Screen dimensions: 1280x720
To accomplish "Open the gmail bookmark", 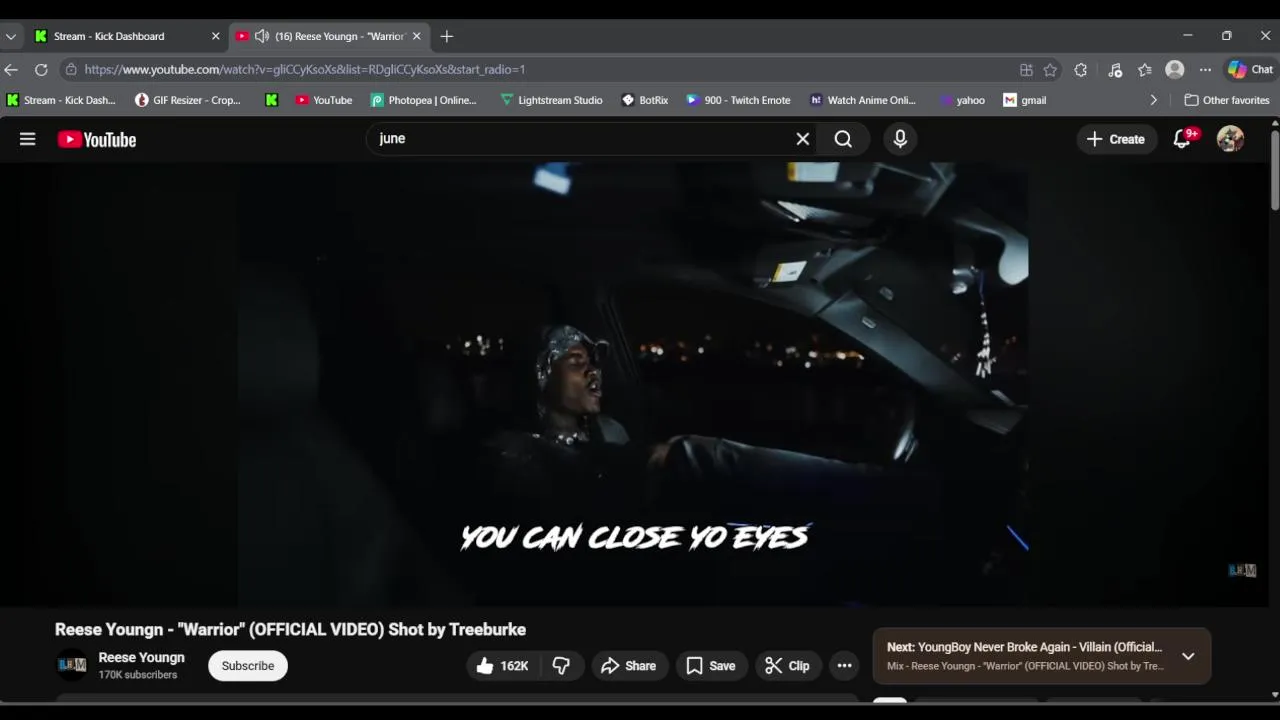I will [x=1025, y=100].
